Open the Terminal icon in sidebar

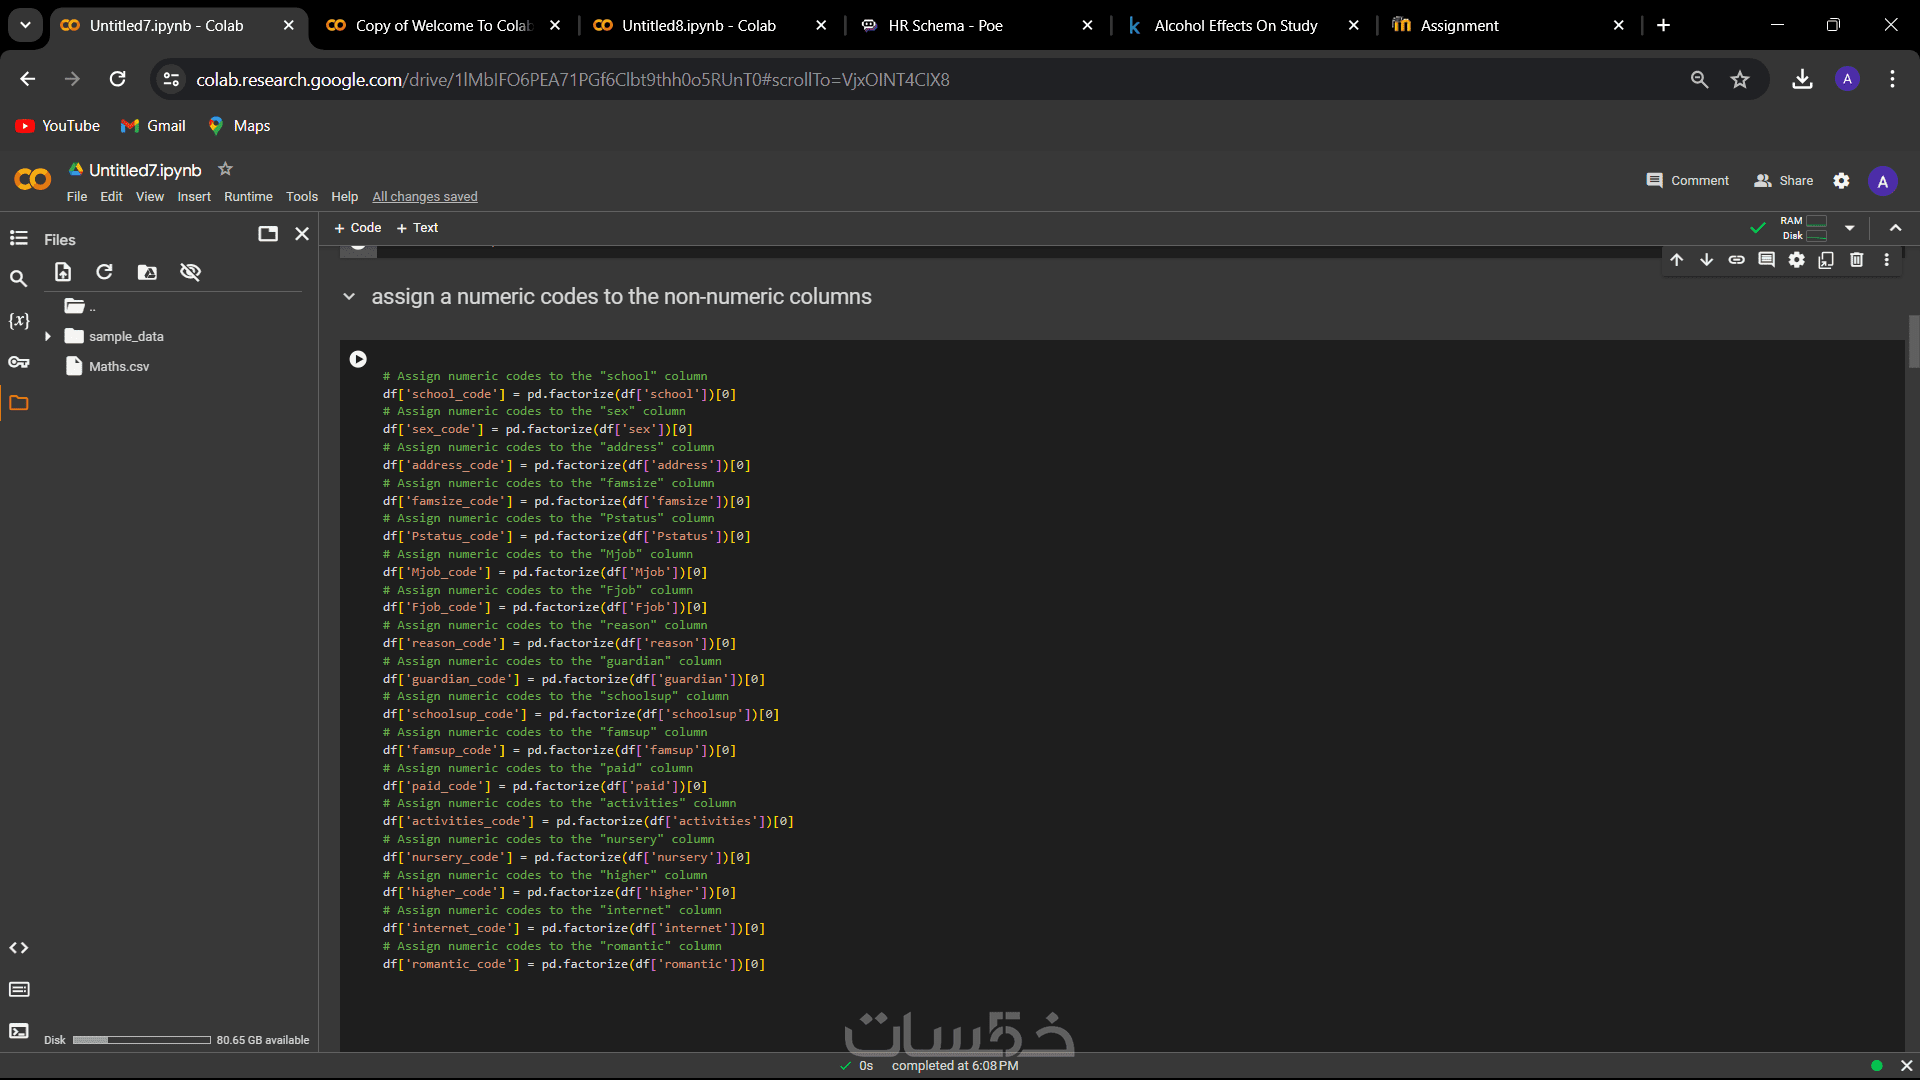[x=18, y=1031]
